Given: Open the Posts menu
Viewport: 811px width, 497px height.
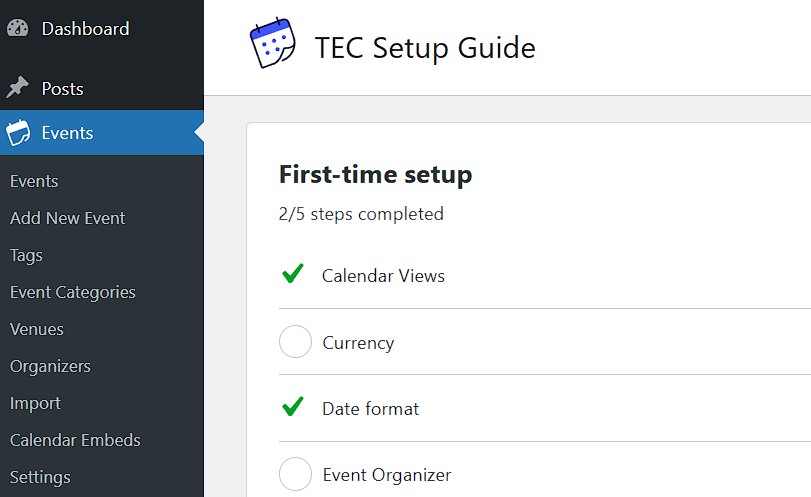Looking at the screenshot, I should click(62, 89).
